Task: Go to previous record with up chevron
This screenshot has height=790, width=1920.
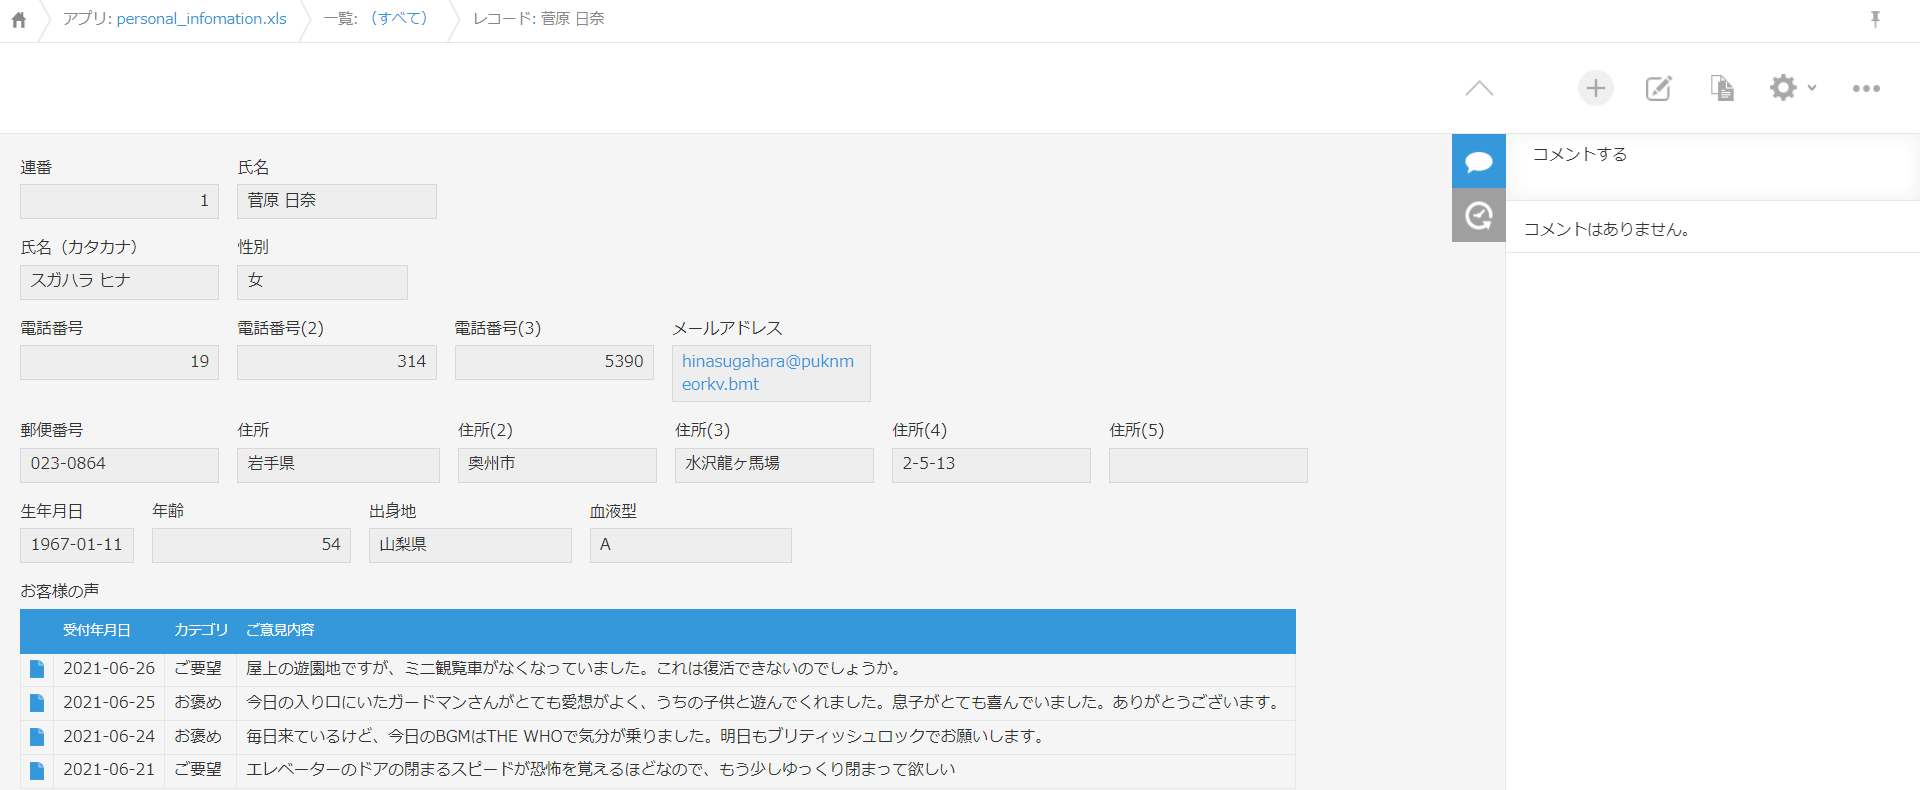Action: (1479, 88)
